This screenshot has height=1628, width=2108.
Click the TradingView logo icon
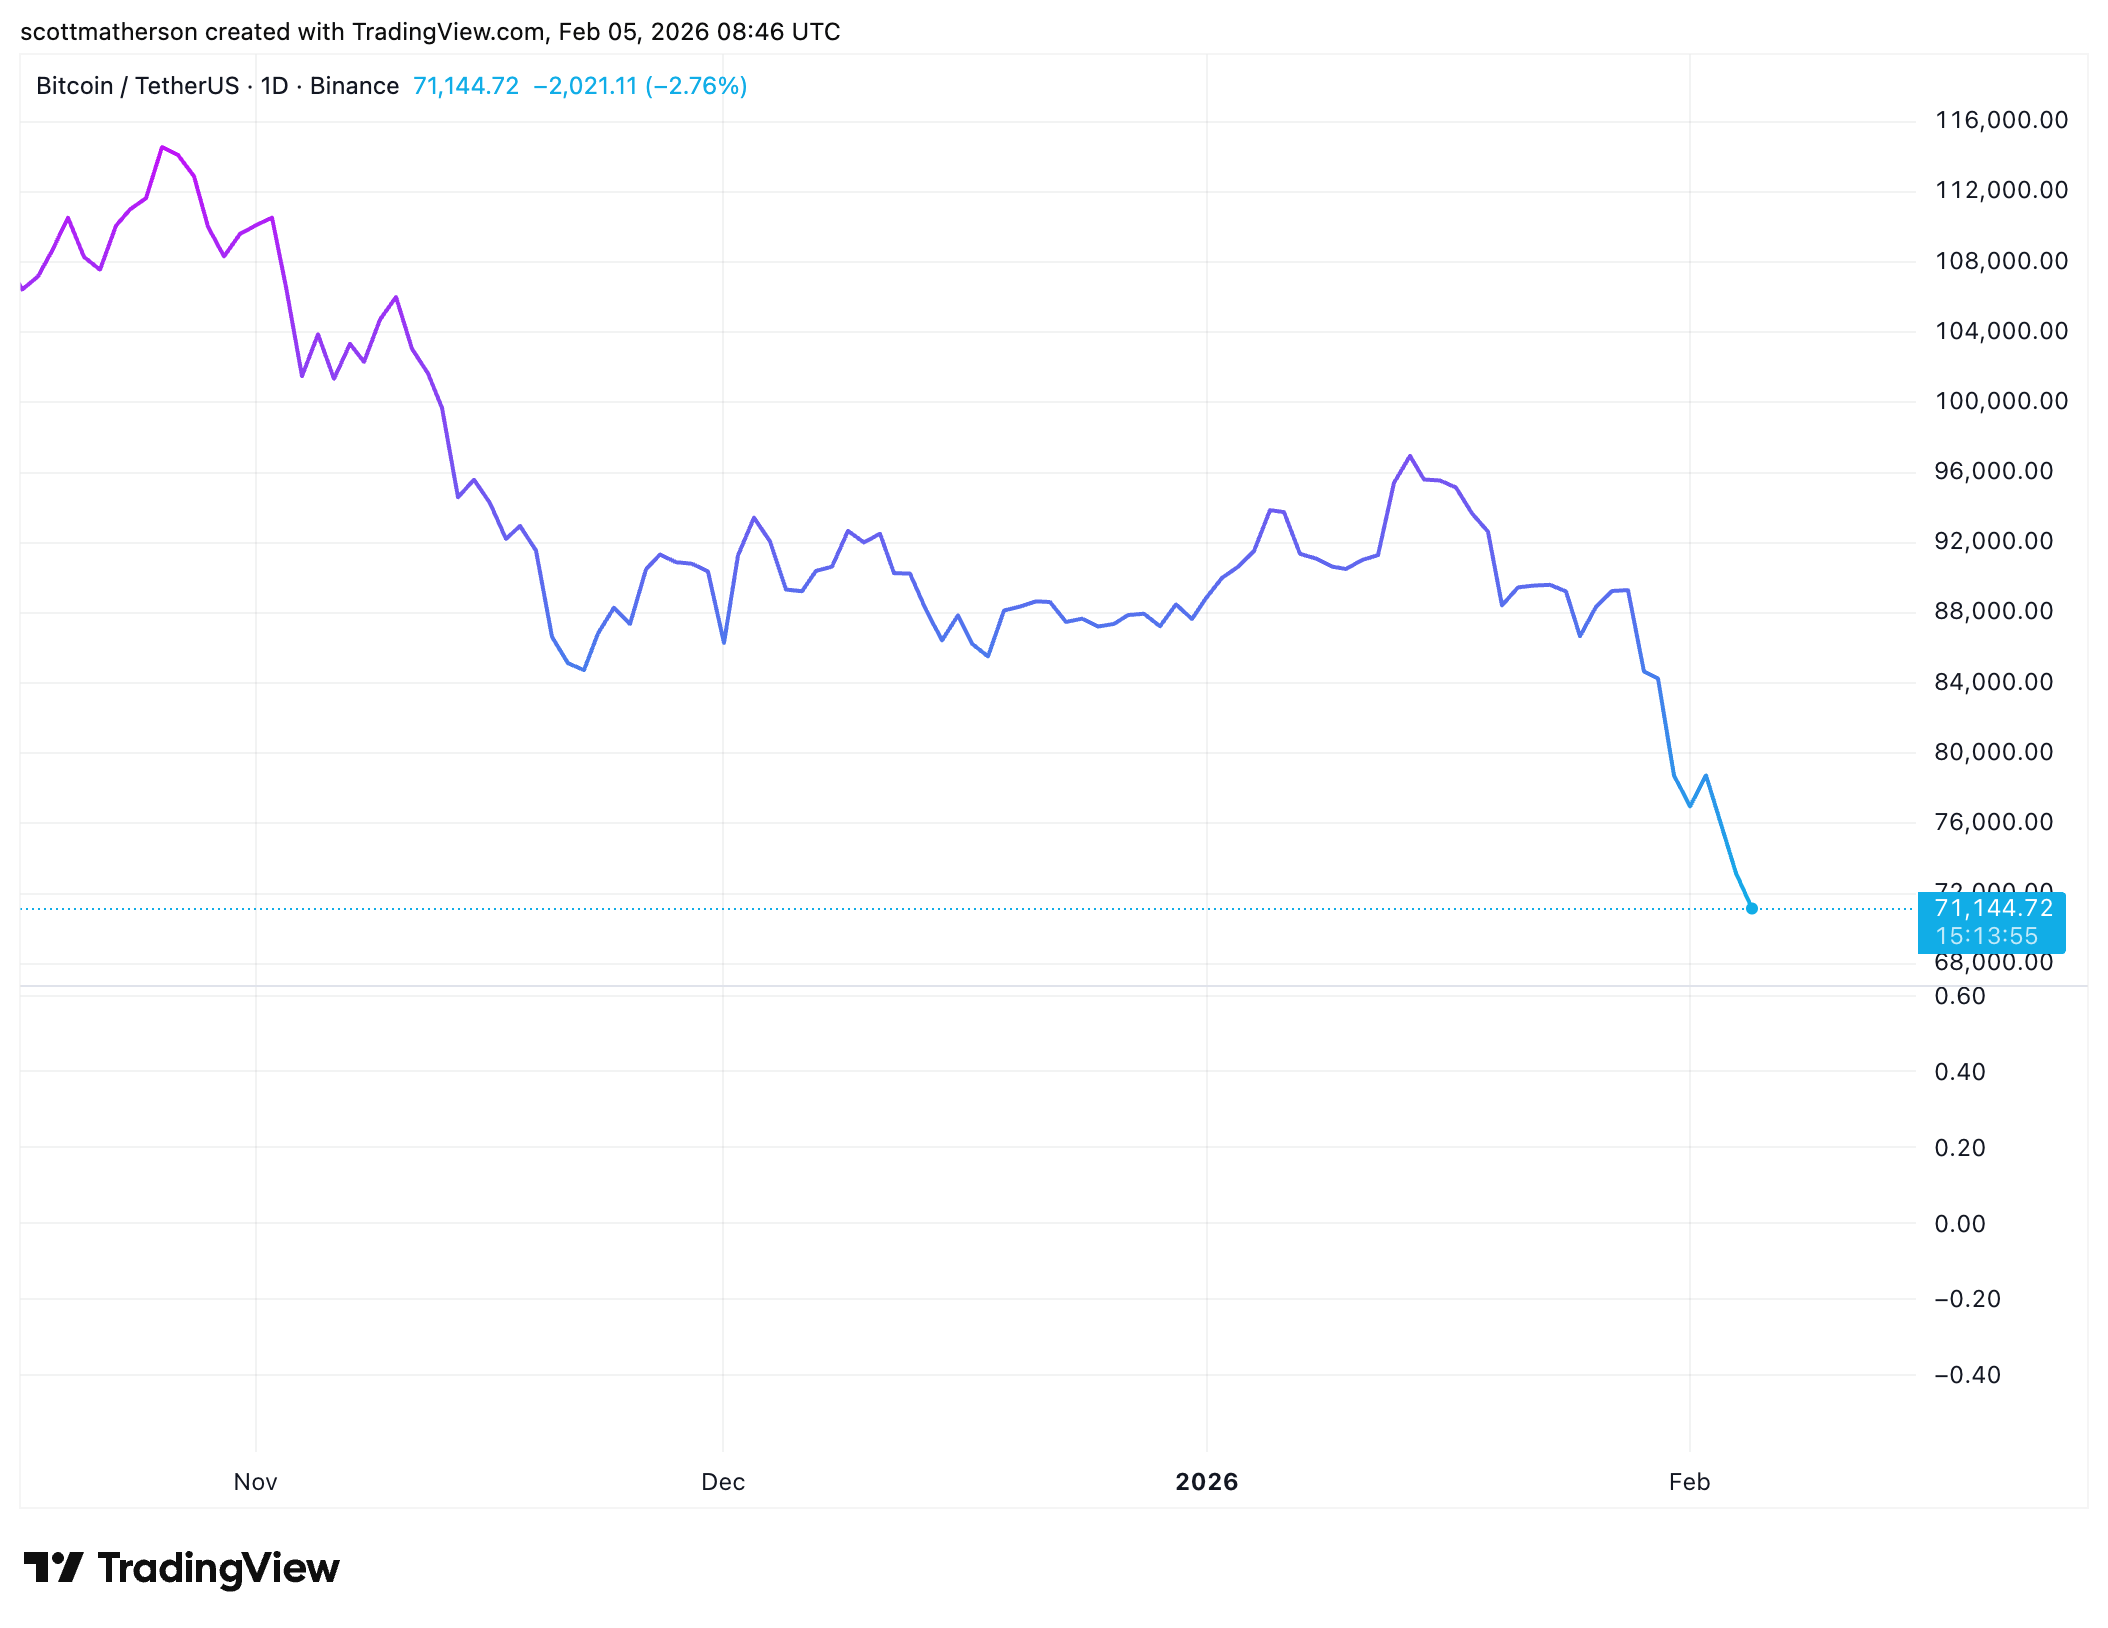click(x=53, y=1567)
